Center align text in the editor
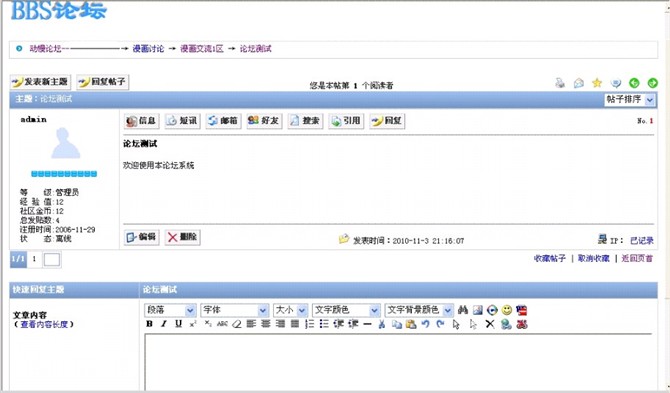This screenshot has height=393, width=670. coord(266,324)
